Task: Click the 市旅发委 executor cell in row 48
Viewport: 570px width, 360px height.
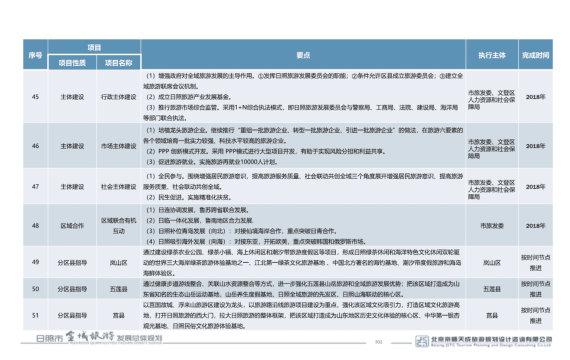Action: pyautogui.click(x=492, y=225)
